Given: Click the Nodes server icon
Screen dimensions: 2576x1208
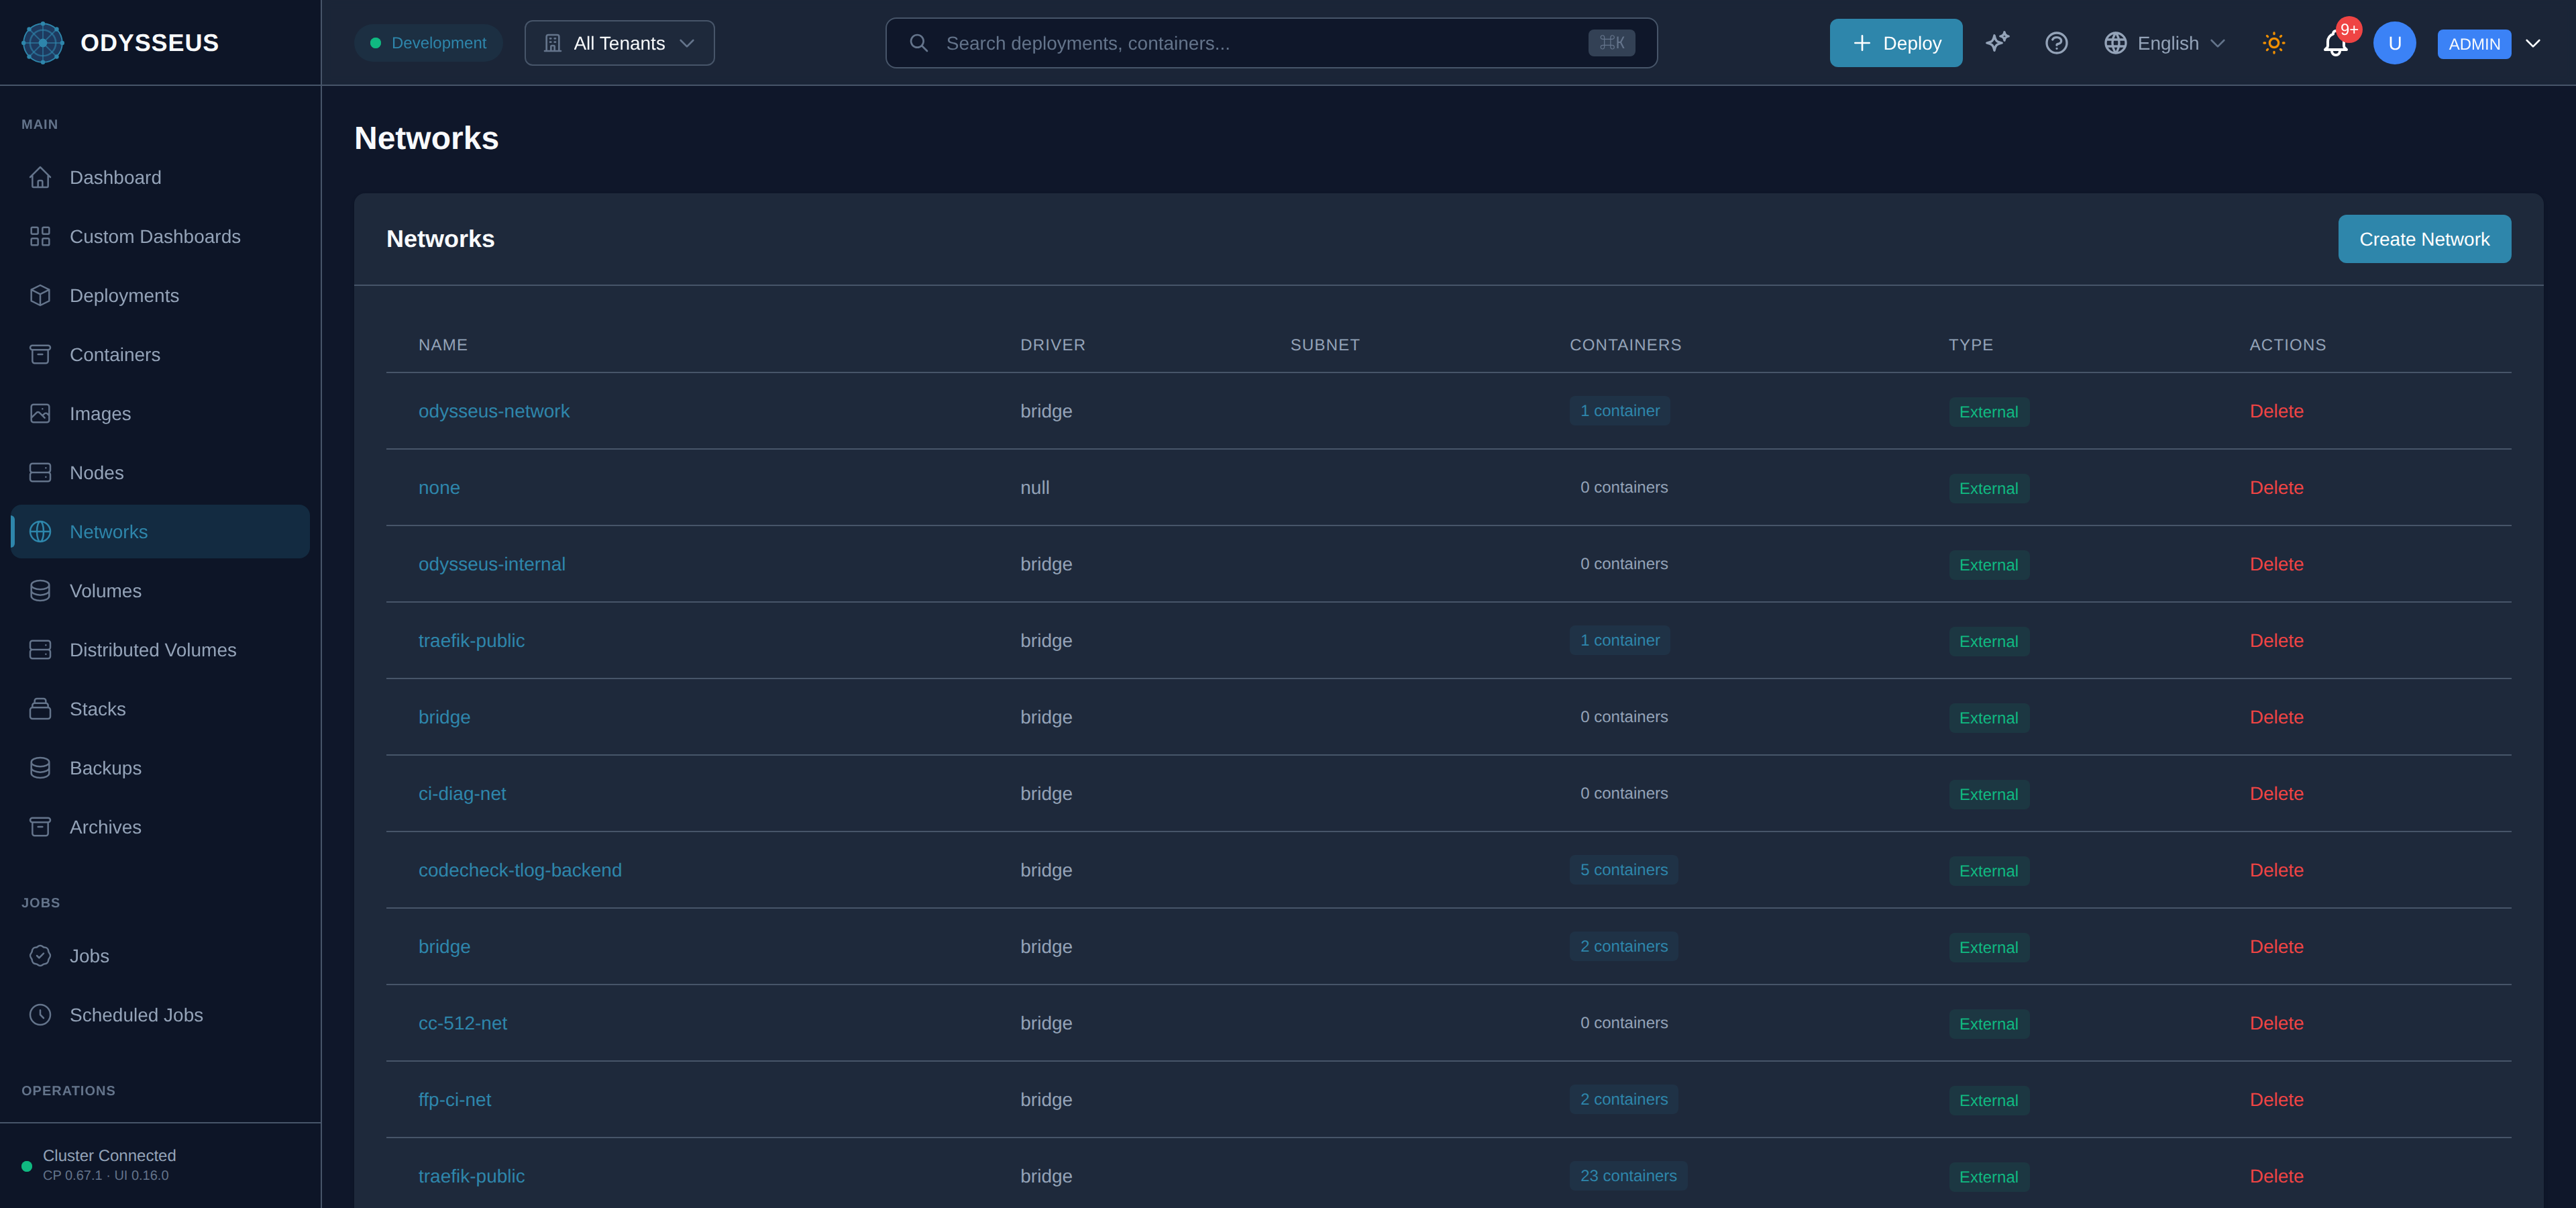Looking at the screenshot, I should click(x=40, y=472).
